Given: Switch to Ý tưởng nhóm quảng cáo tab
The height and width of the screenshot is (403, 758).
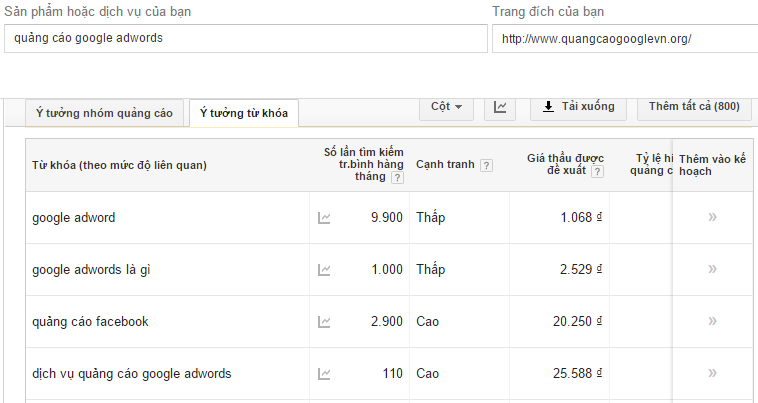Looking at the screenshot, I should click(104, 114).
